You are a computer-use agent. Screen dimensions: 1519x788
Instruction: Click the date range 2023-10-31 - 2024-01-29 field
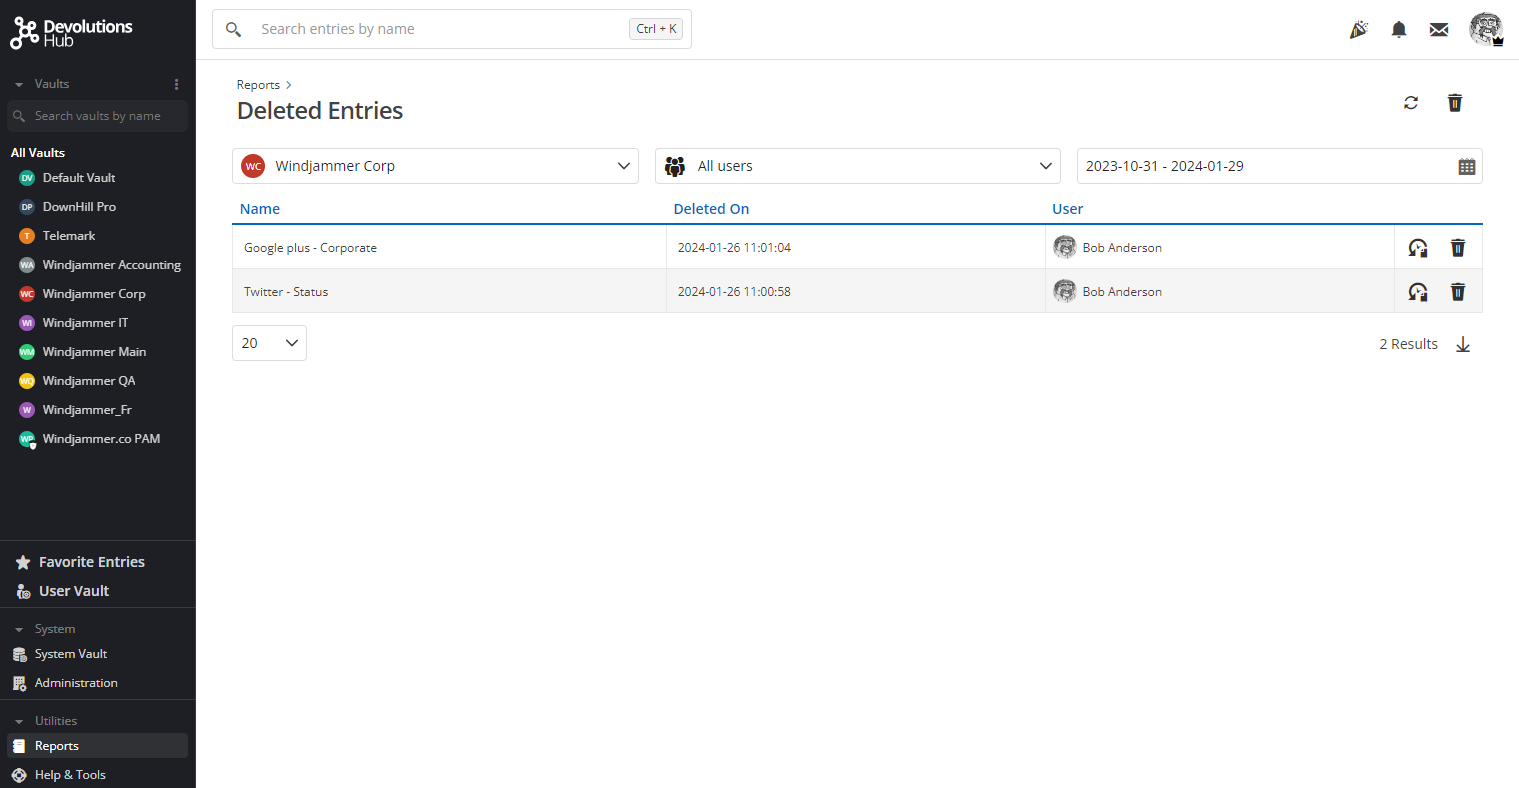1279,166
